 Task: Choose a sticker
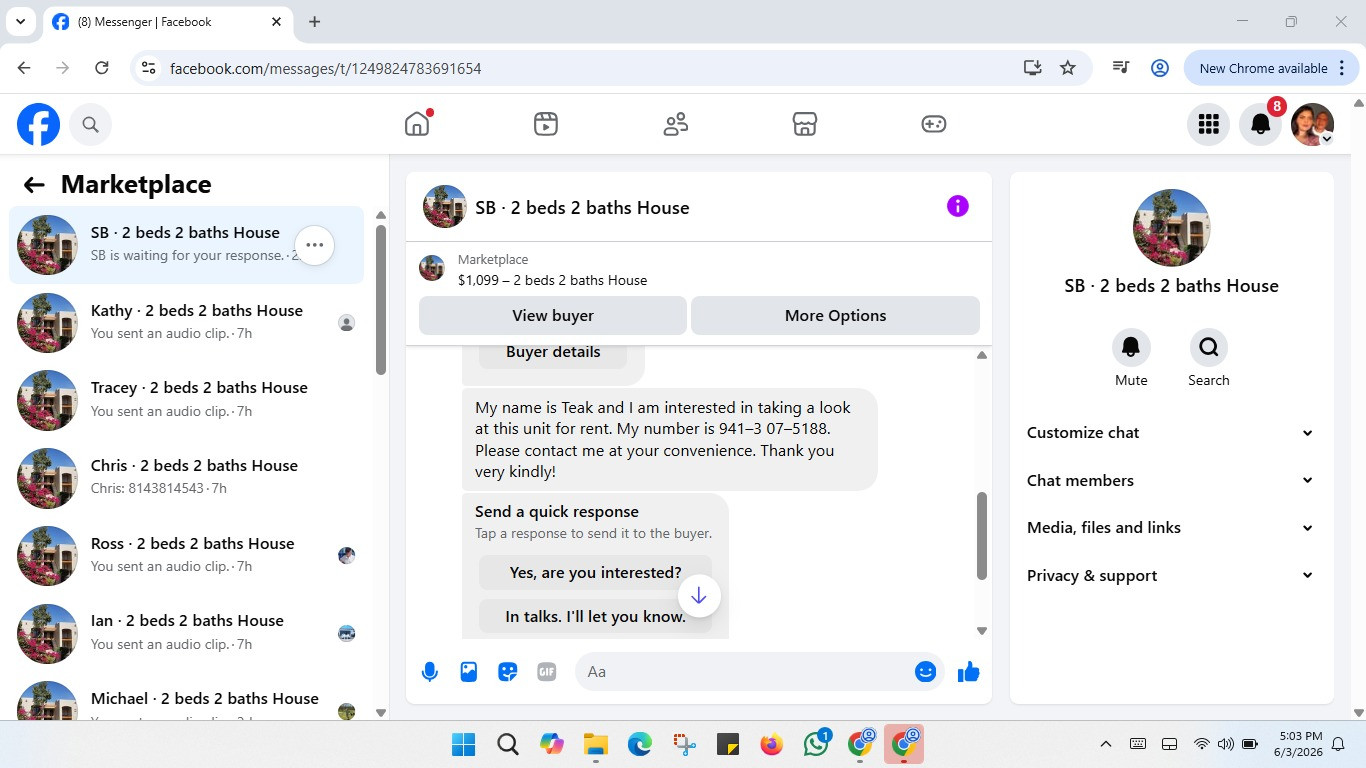tap(508, 672)
